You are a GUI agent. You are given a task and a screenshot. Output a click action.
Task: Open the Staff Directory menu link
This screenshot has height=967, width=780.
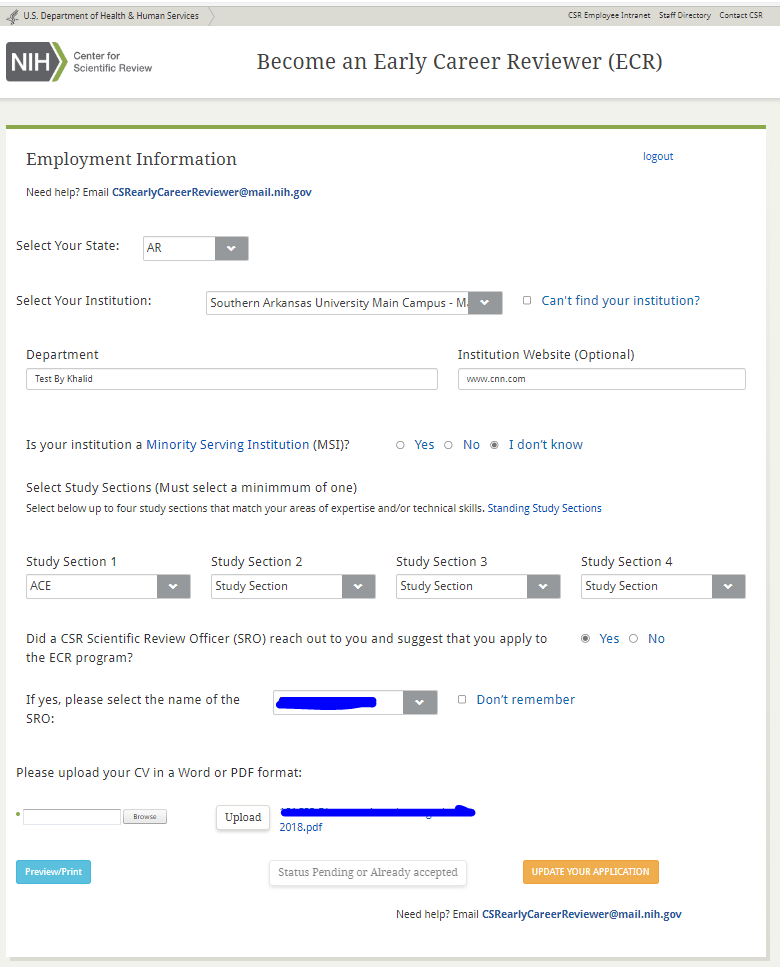(685, 16)
